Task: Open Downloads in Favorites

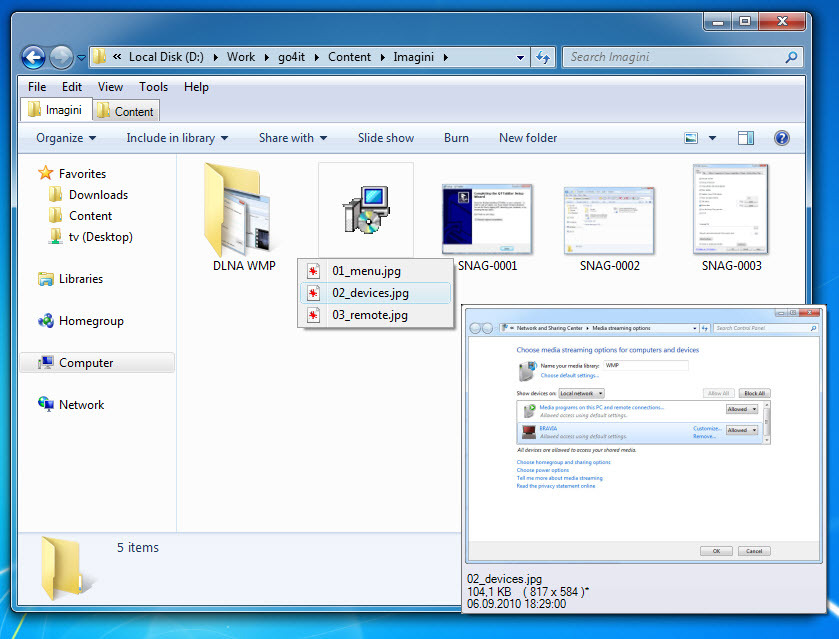Action: pos(98,195)
